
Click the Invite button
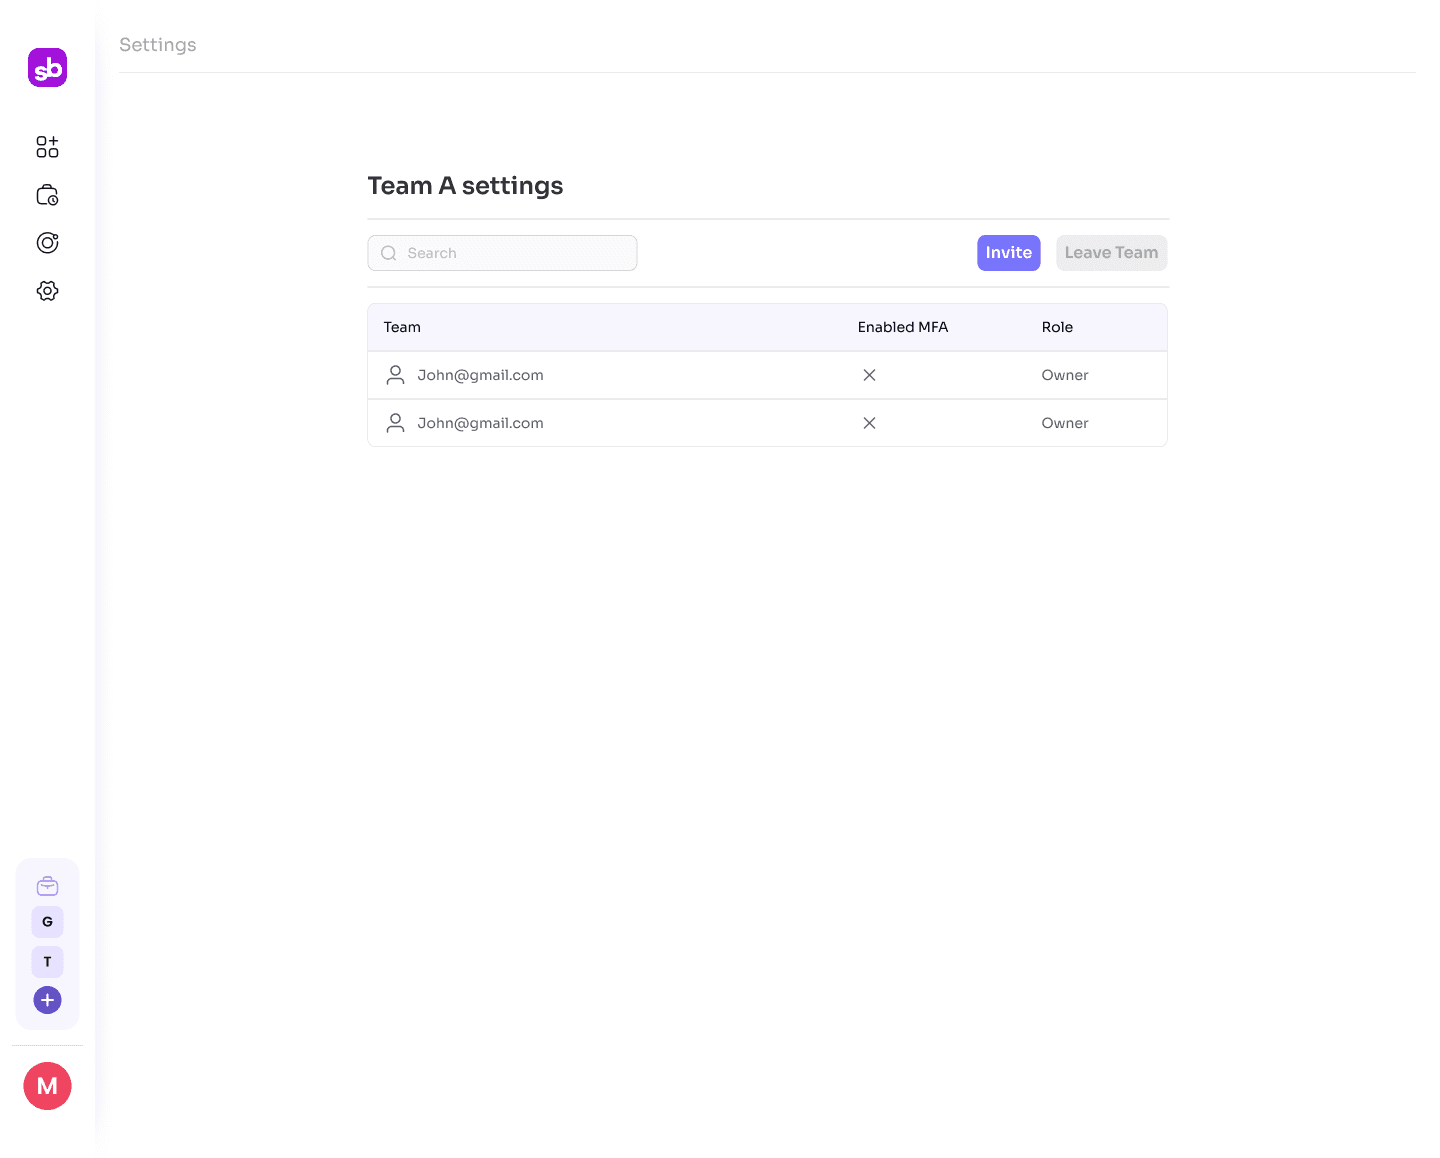pyautogui.click(x=1008, y=253)
